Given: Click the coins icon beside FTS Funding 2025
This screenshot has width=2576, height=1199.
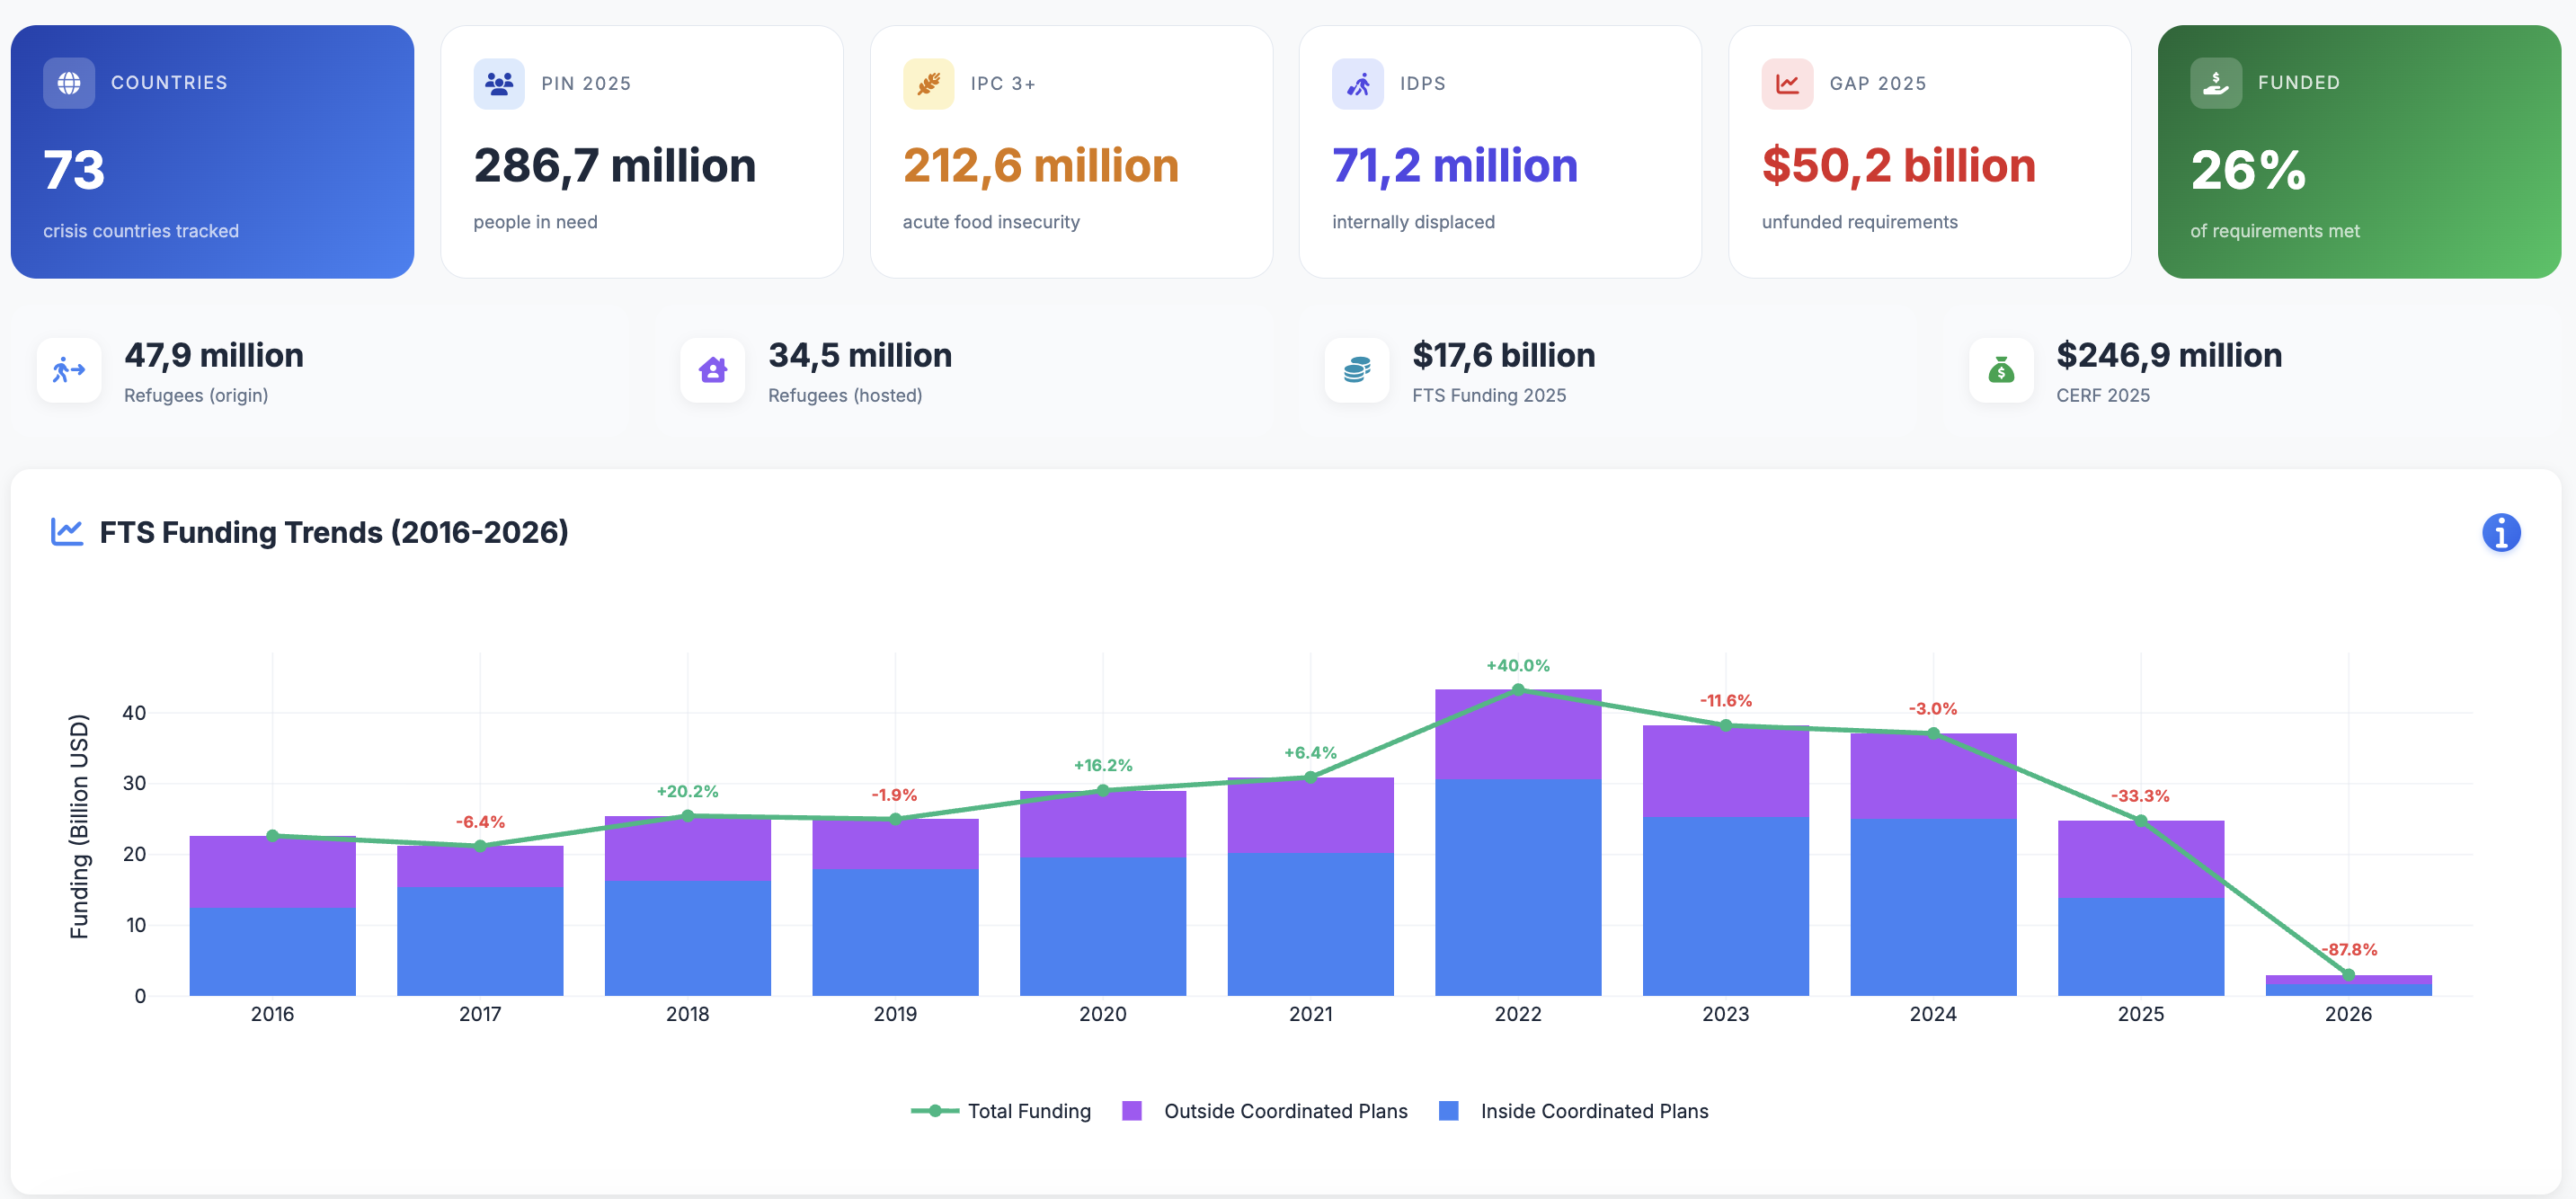Looking at the screenshot, I should [1356, 370].
